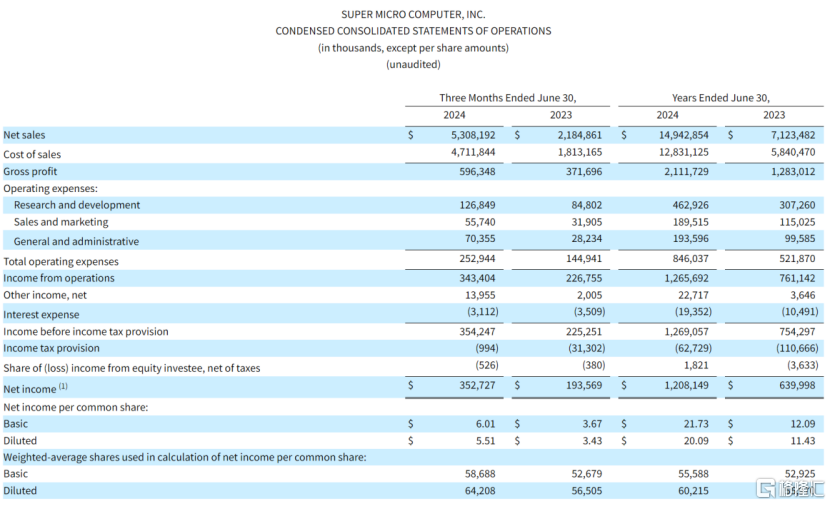The width and height of the screenshot is (831, 505).
Task: Select General and administrative value 193,596
Action: pos(690,239)
